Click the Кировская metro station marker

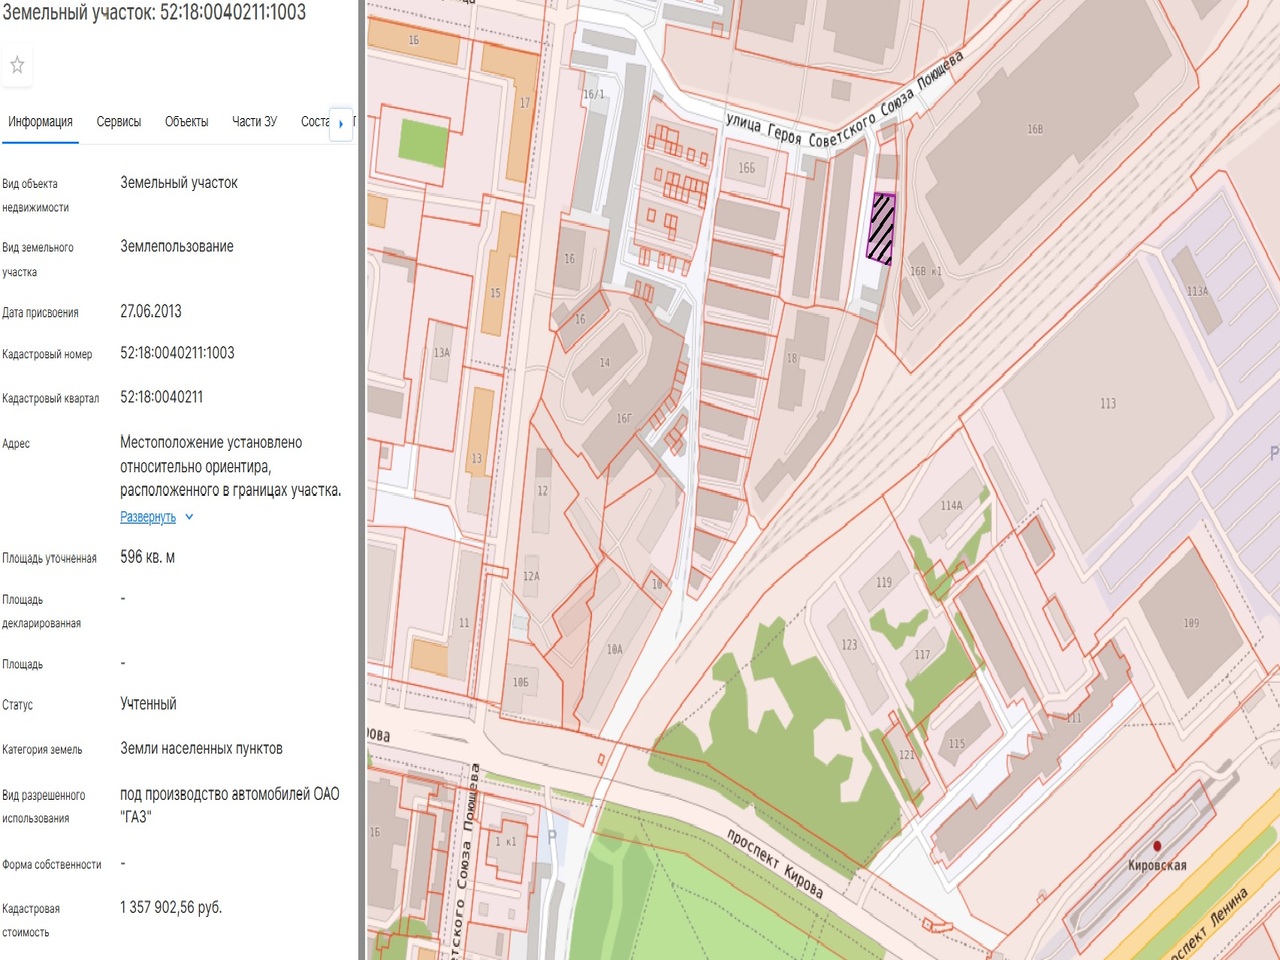pyautogui.click(x=1157, y=846)
